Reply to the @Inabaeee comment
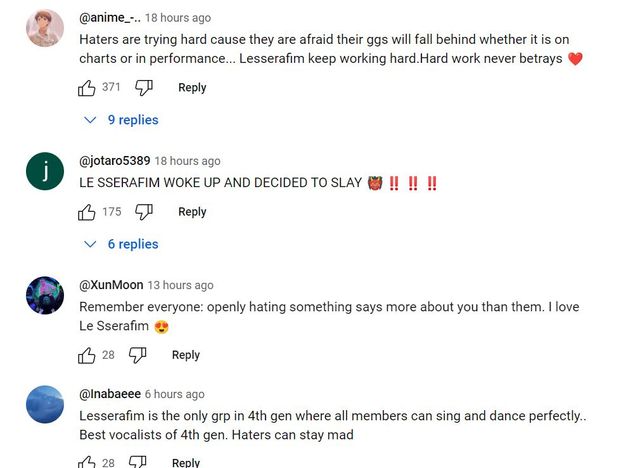 click(186, 462)
